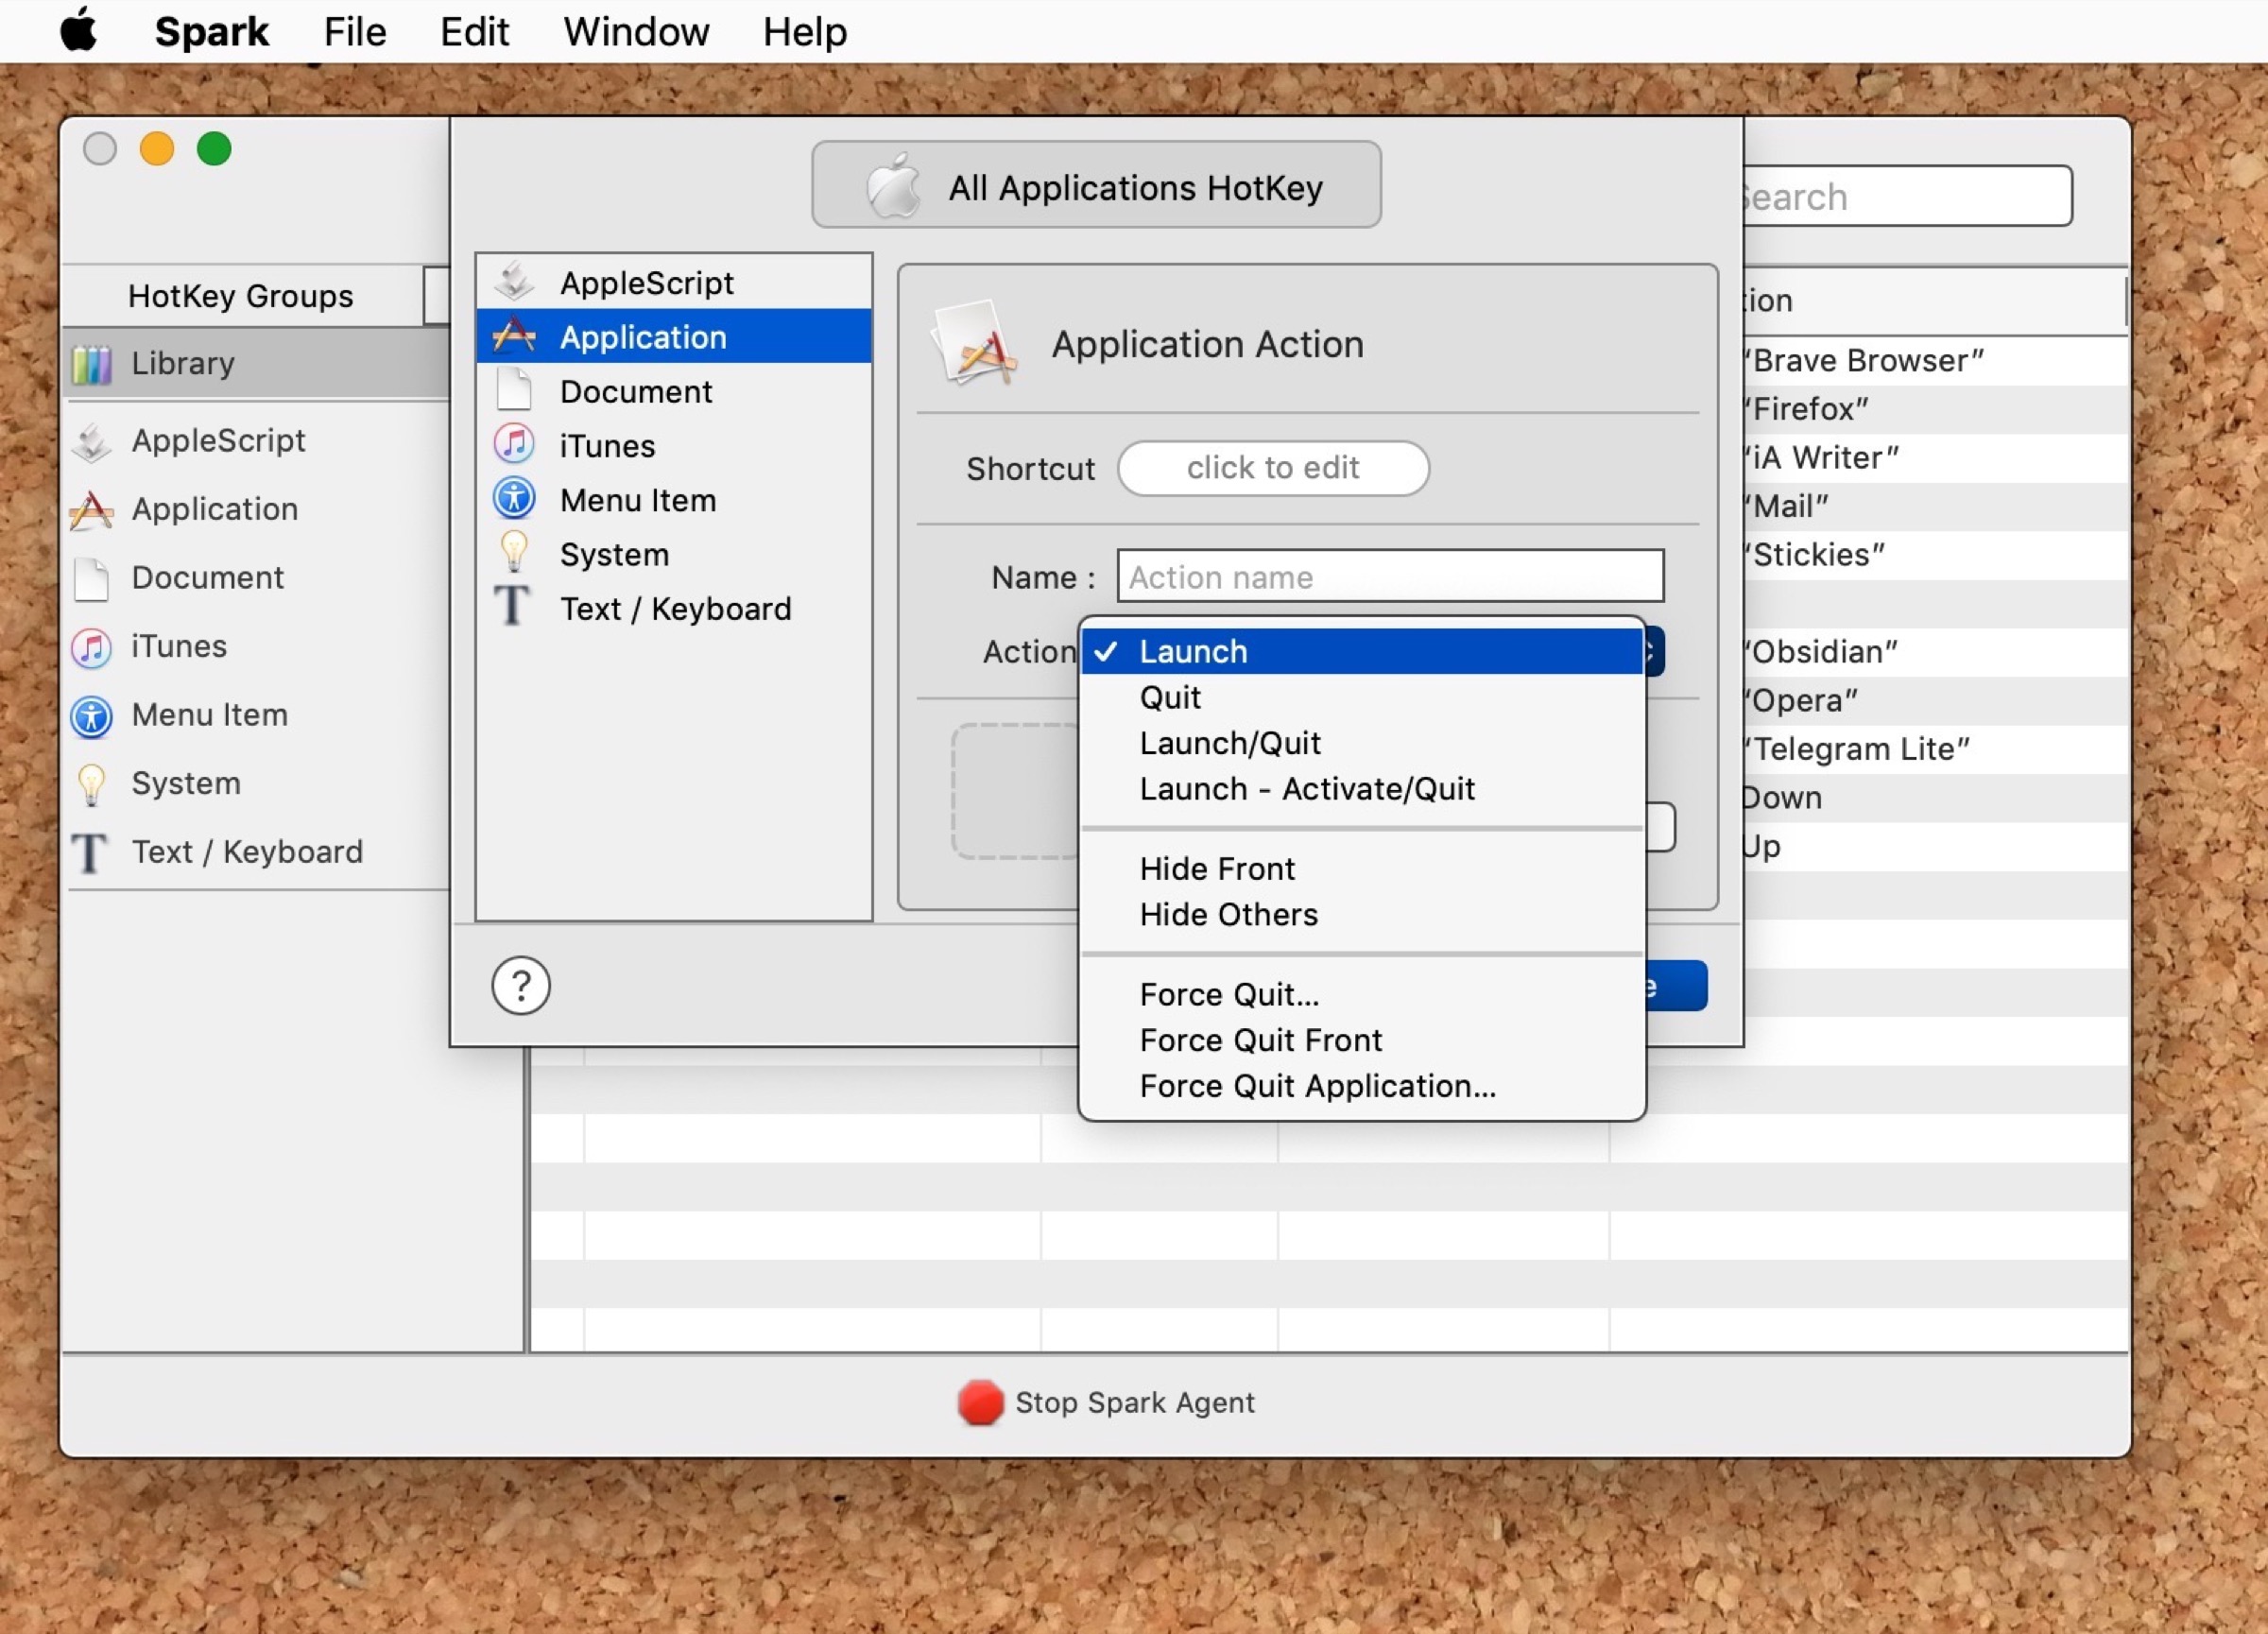Open the Window menu in the menu bar
This screenshot has height=1634, width=2268.
[x=635, y=32]
